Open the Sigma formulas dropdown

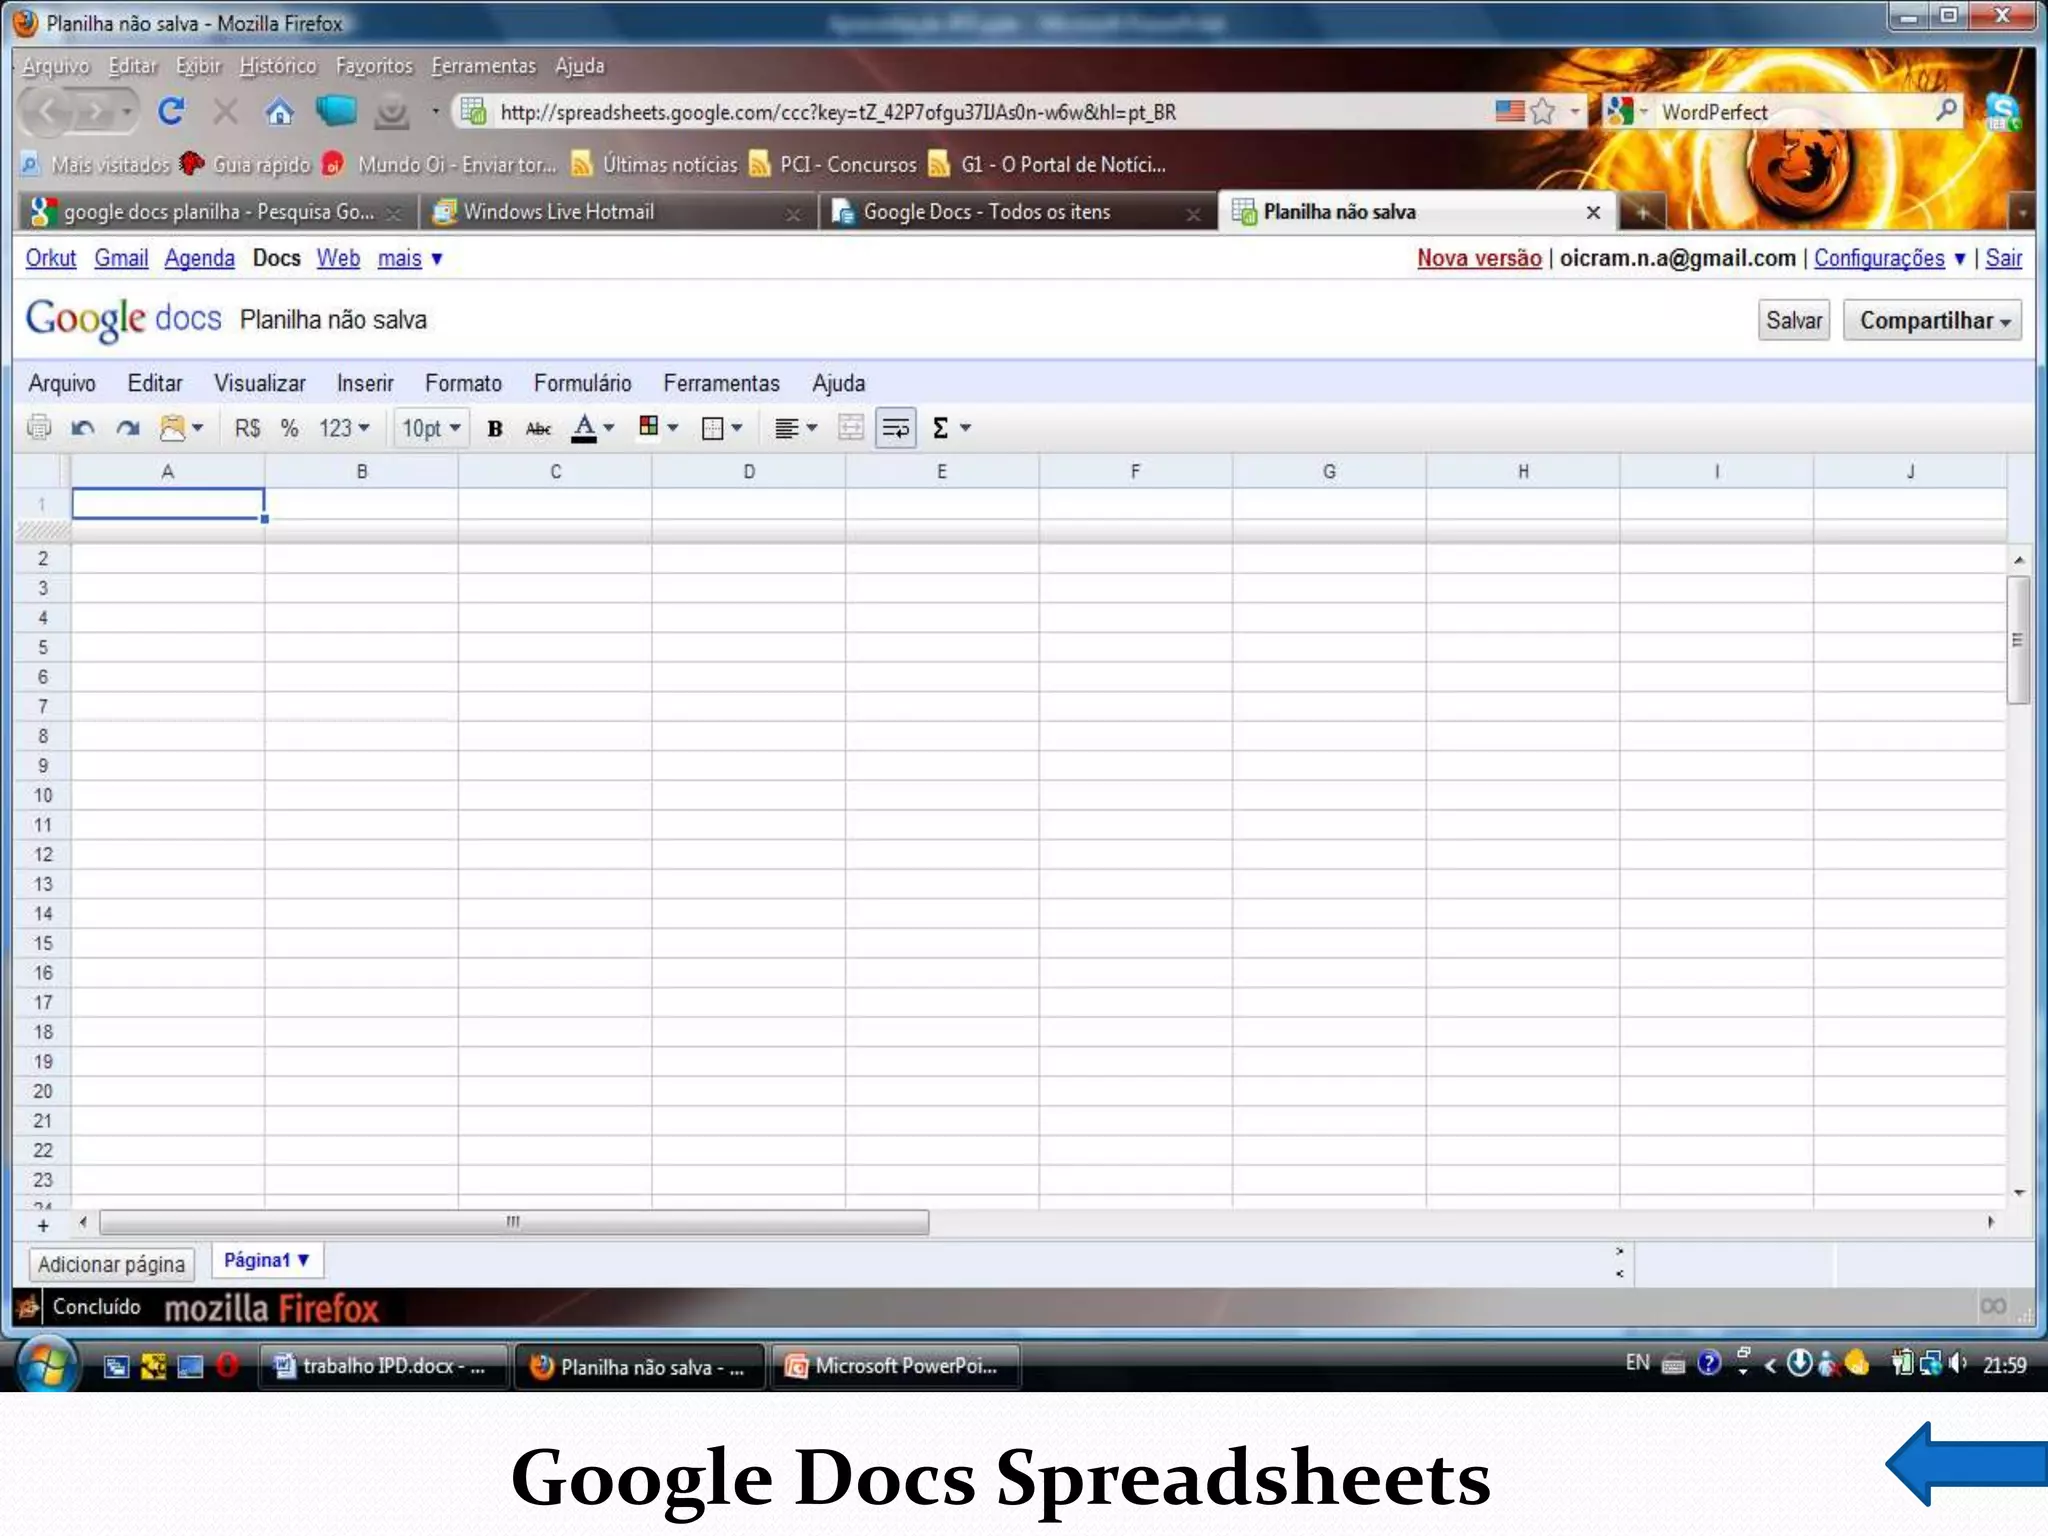tap(951, 428)
